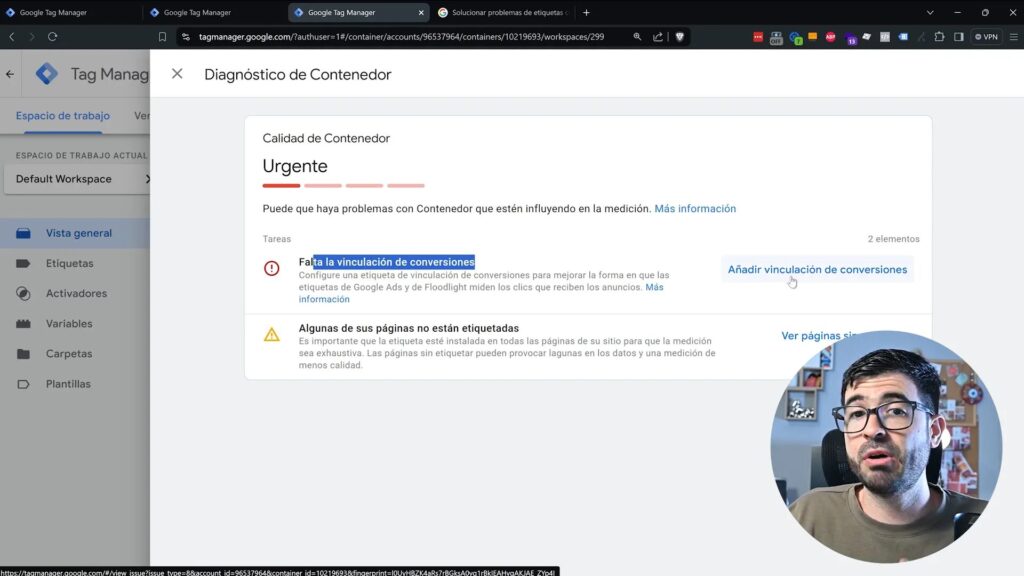This screenshot has height=576, width=1024.
Task: Click the Tag Manager diamond logo
Action: [46, 74]
